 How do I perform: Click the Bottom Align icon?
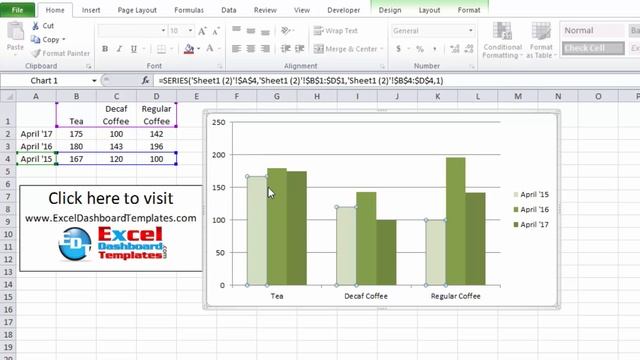tap(265, 31)
